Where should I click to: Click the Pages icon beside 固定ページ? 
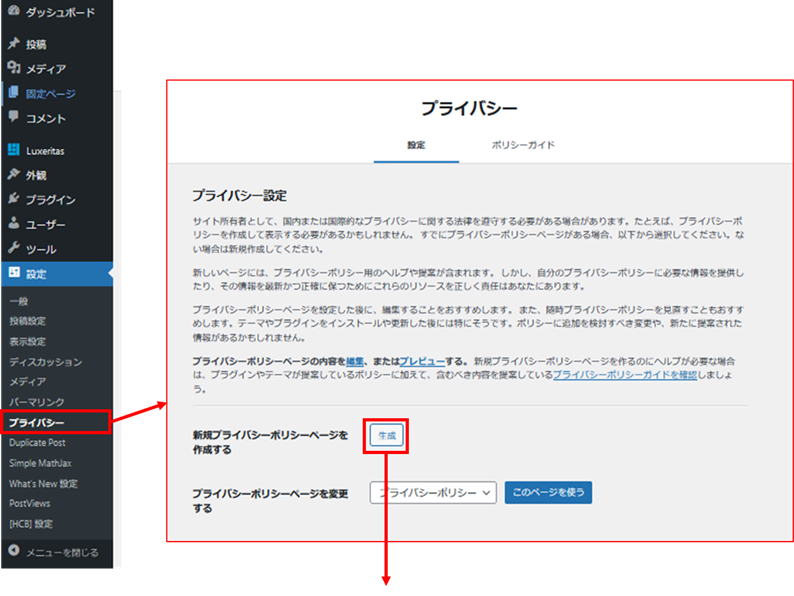[x=13, y=94]
